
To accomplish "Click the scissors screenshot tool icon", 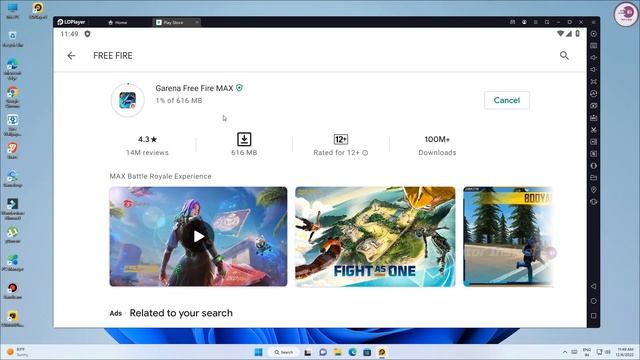I will point(594,130).
